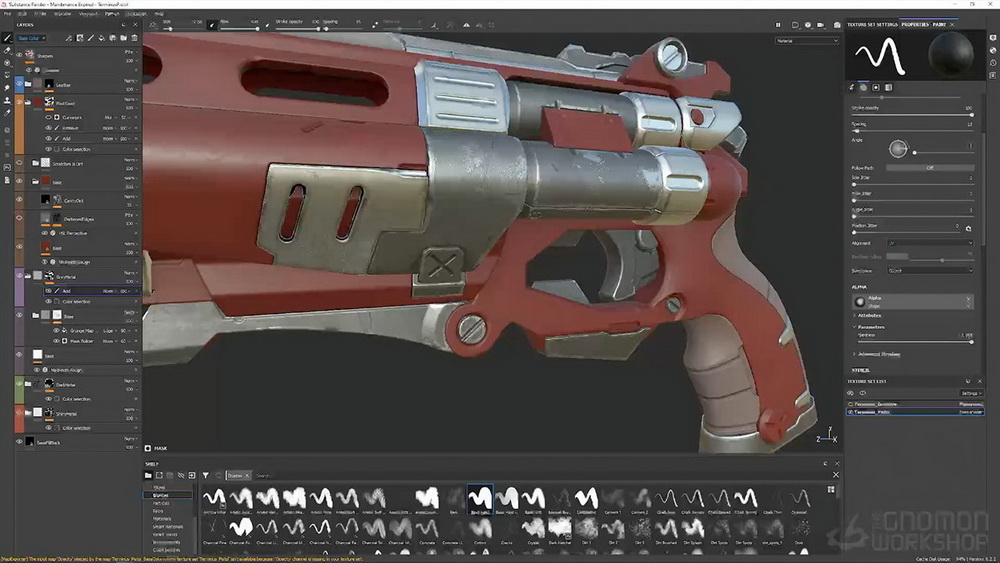Select Brushes category in Shelf list

(161, 495)
